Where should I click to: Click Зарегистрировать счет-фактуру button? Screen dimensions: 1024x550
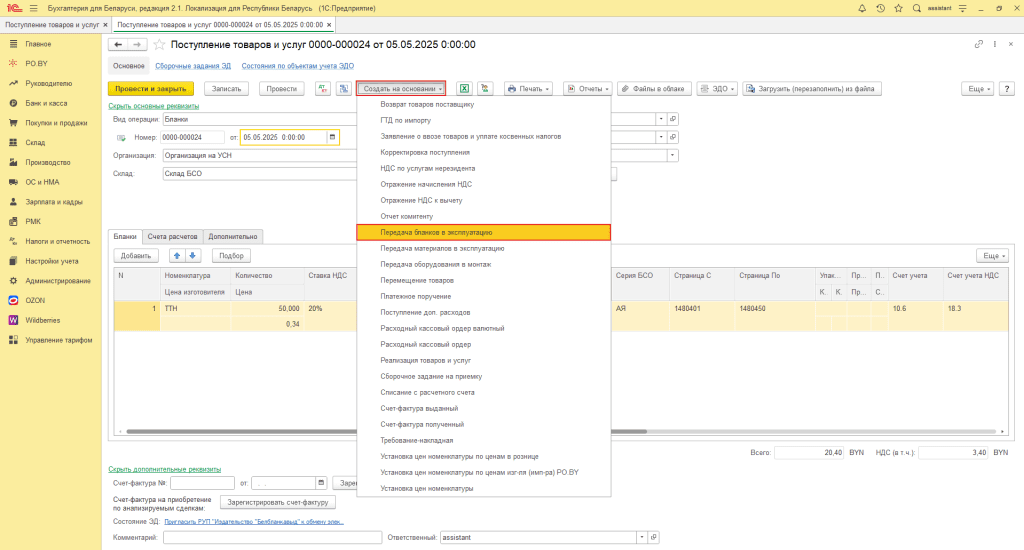pyautogui.click(x=278, y=502)
